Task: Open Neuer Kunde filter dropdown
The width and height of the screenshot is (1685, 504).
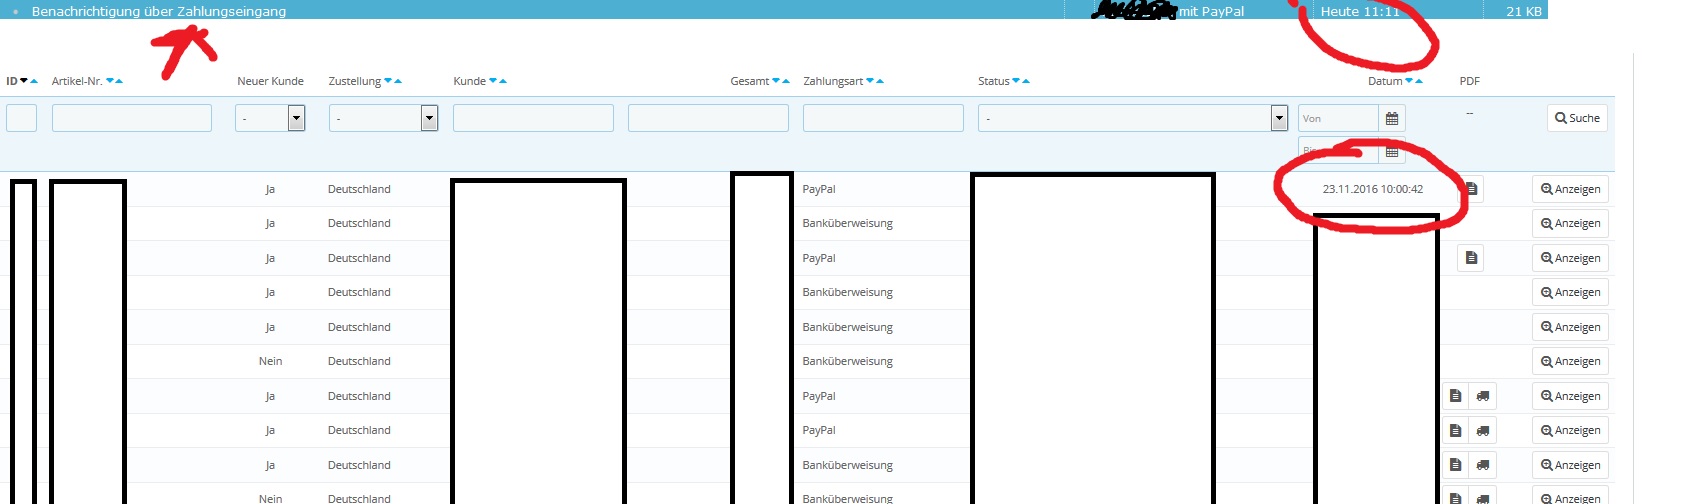Action: point(270,118)
